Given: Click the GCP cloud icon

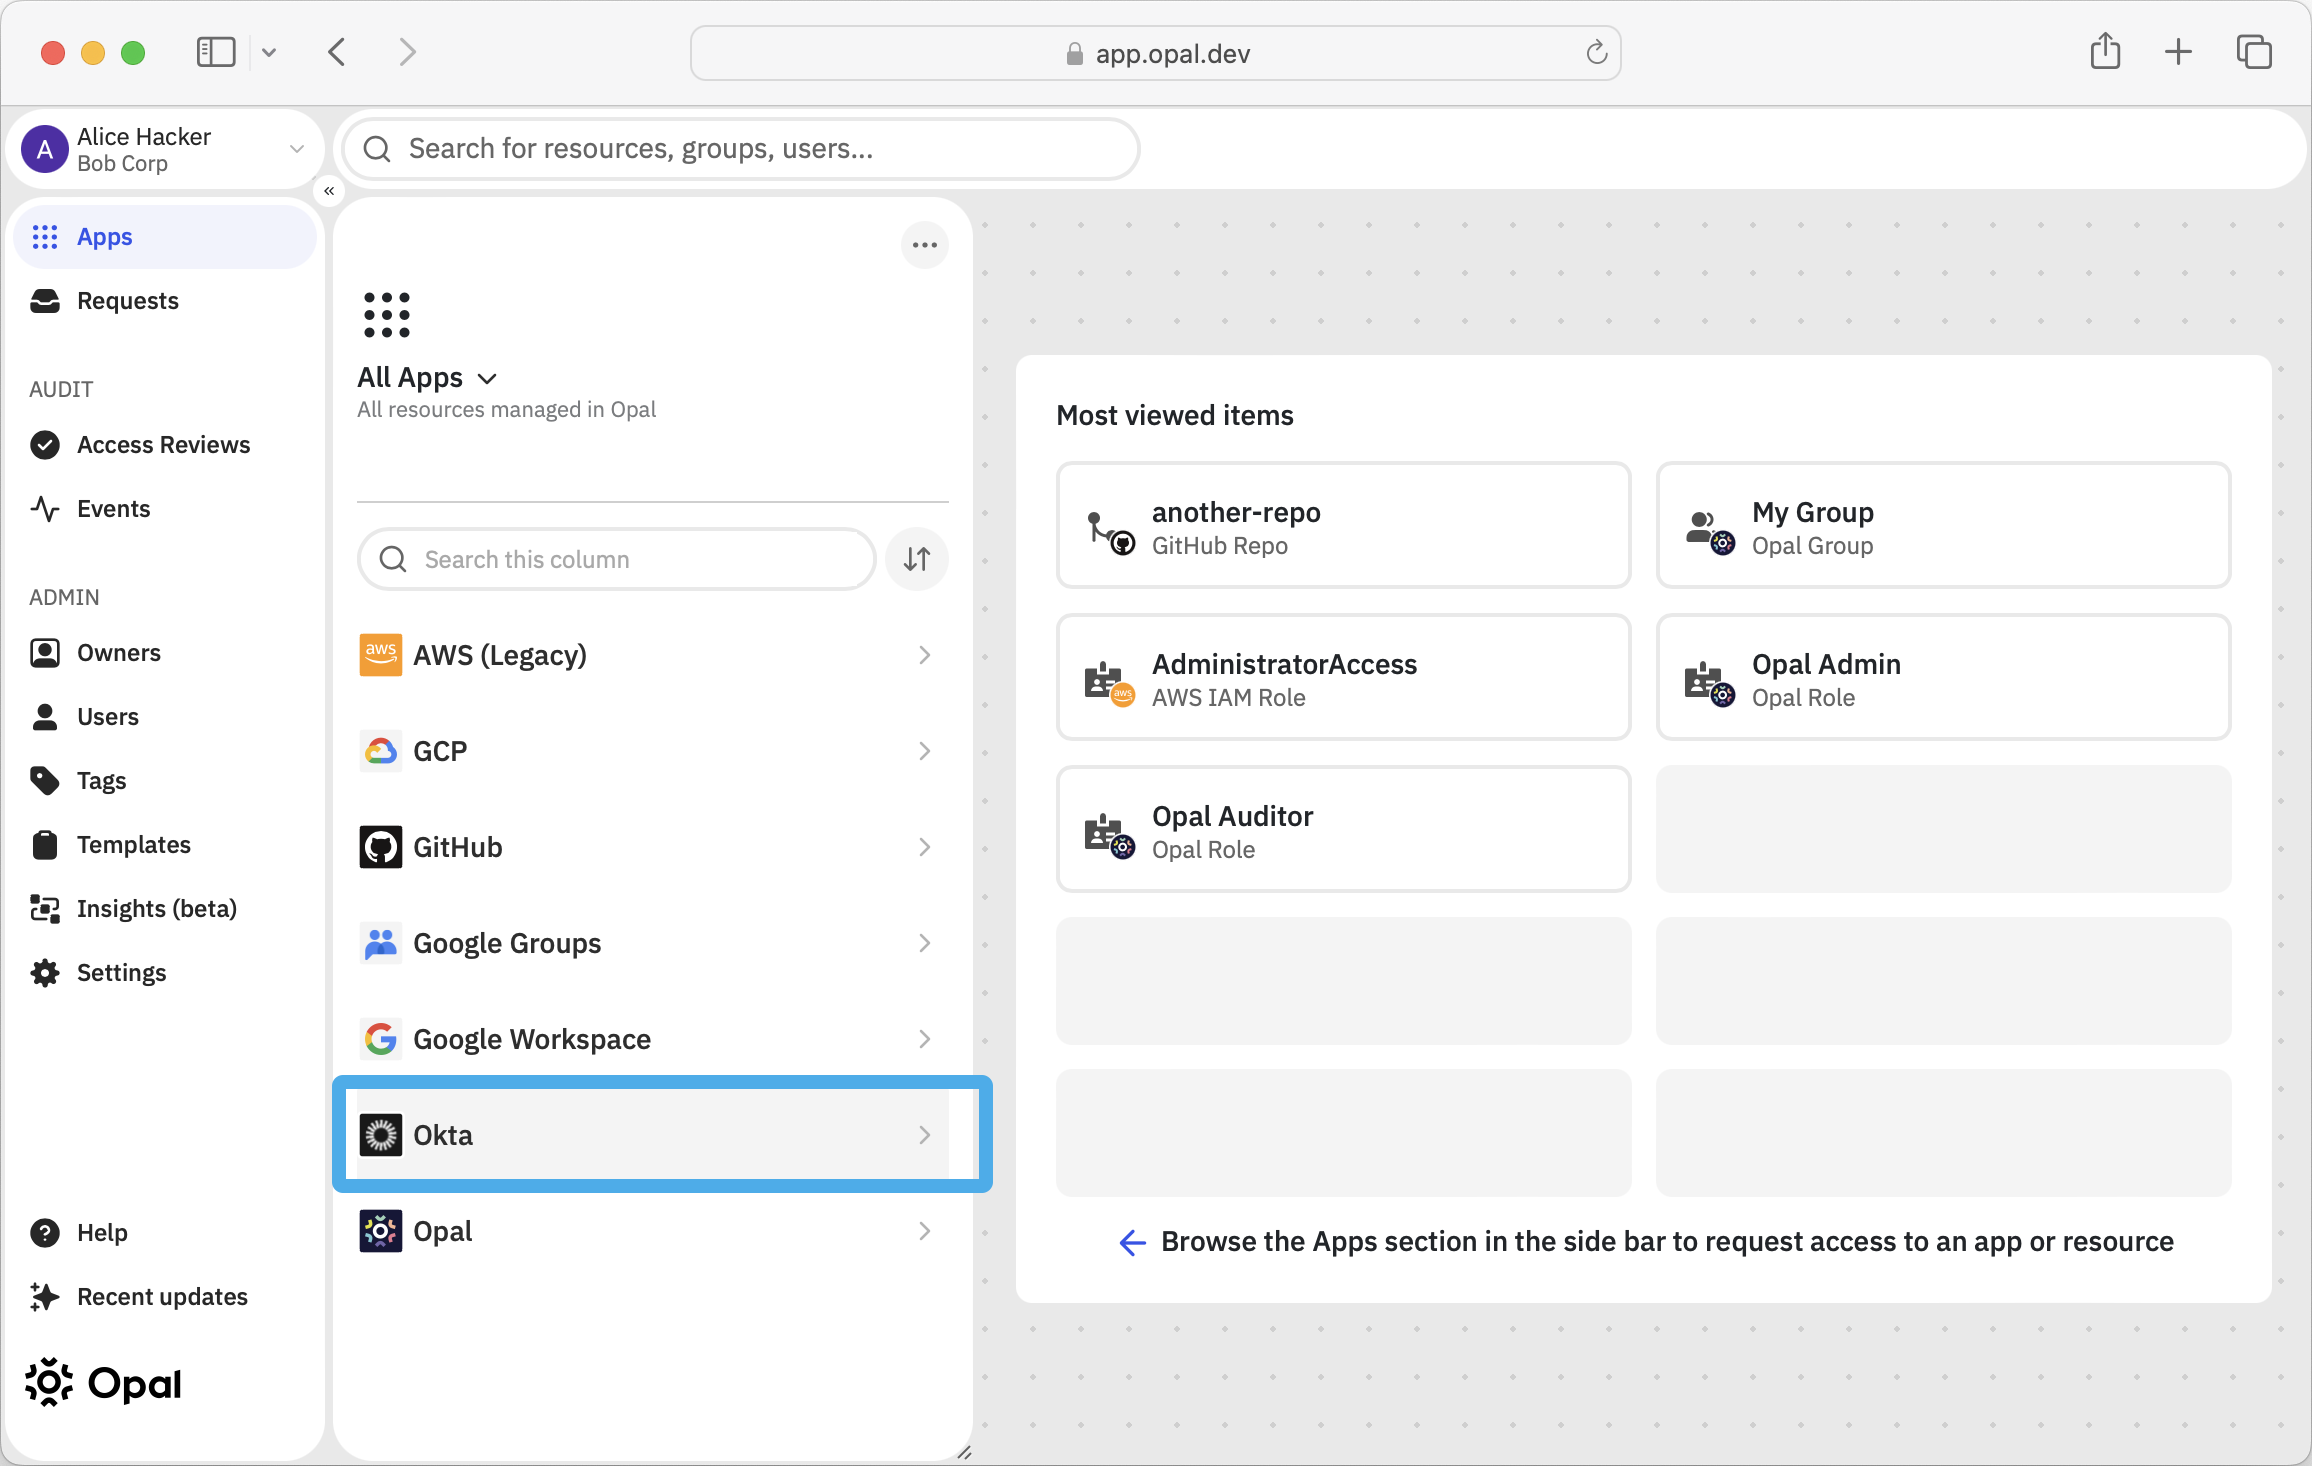Looking at the screenshot, I should (381, 751).
